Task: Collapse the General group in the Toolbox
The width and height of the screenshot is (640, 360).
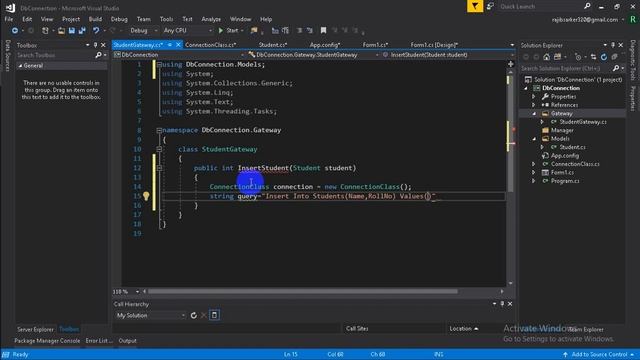Action: pyautogui.click(x=20, y=66)
